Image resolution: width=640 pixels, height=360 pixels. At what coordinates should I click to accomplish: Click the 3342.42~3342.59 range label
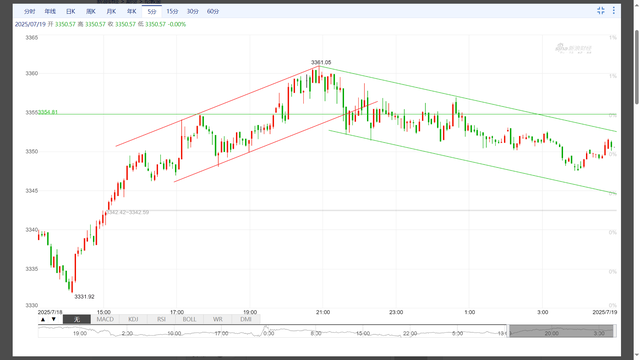tap(127, 212)
